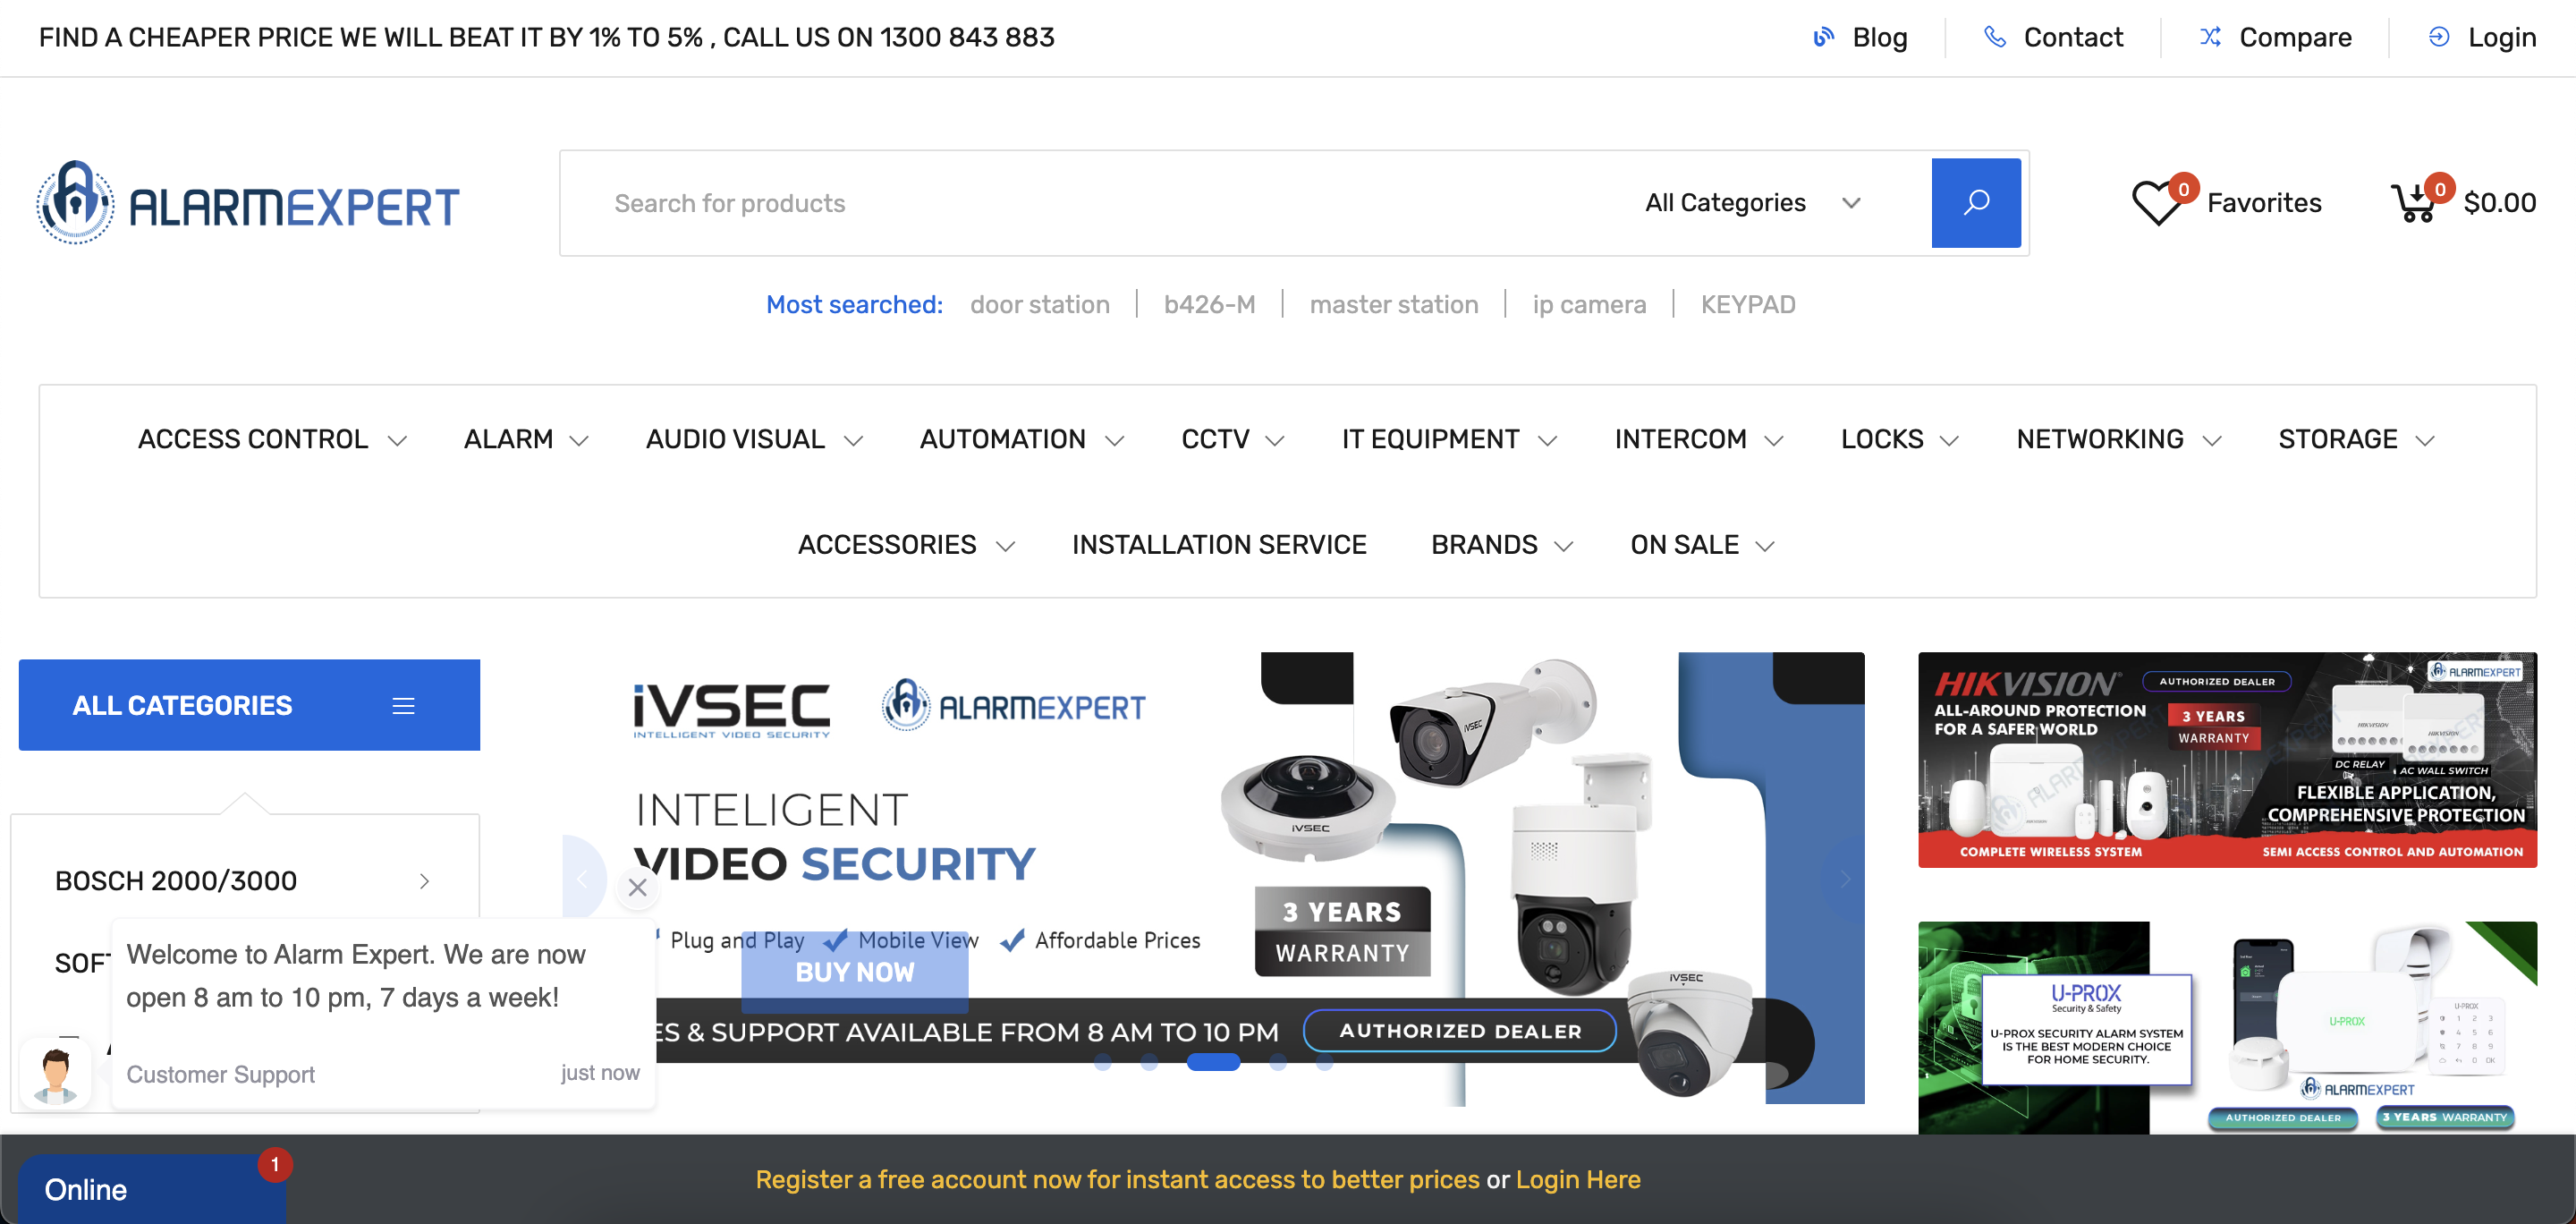Select the first carousel slide dot
Screen dimensions: 2576x1224
click(1102, 1062)
